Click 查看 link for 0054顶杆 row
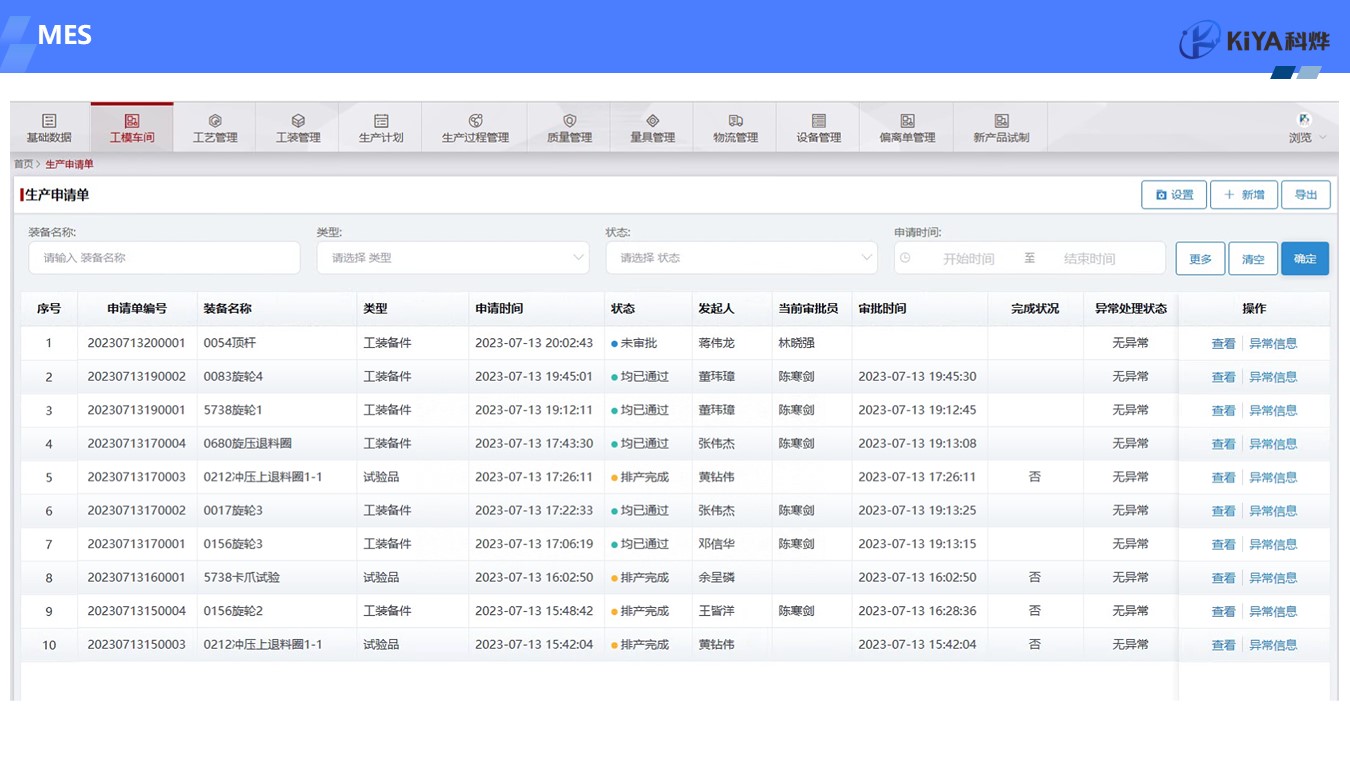The image size is (1350, 759). click(1223, 344)
